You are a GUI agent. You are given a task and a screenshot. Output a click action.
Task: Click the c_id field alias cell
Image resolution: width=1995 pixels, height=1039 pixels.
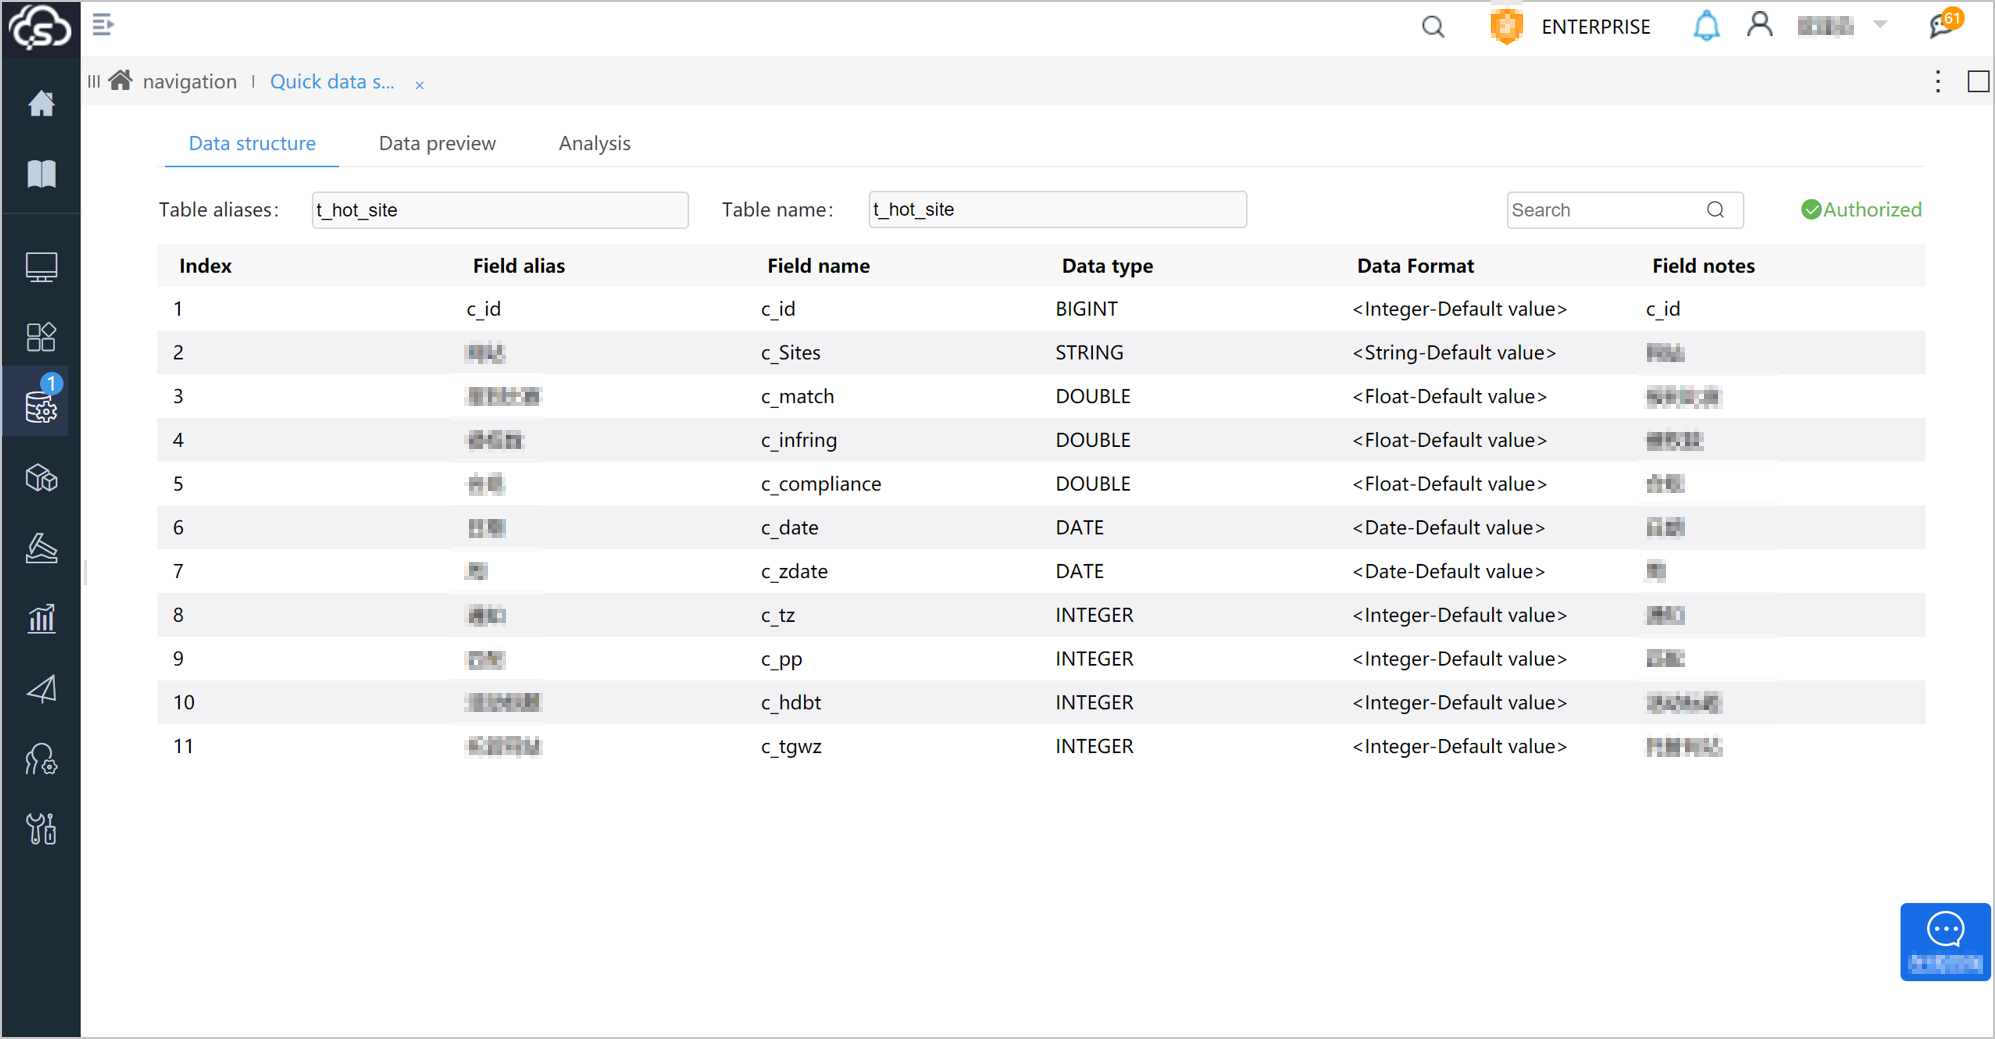point(483,309)
